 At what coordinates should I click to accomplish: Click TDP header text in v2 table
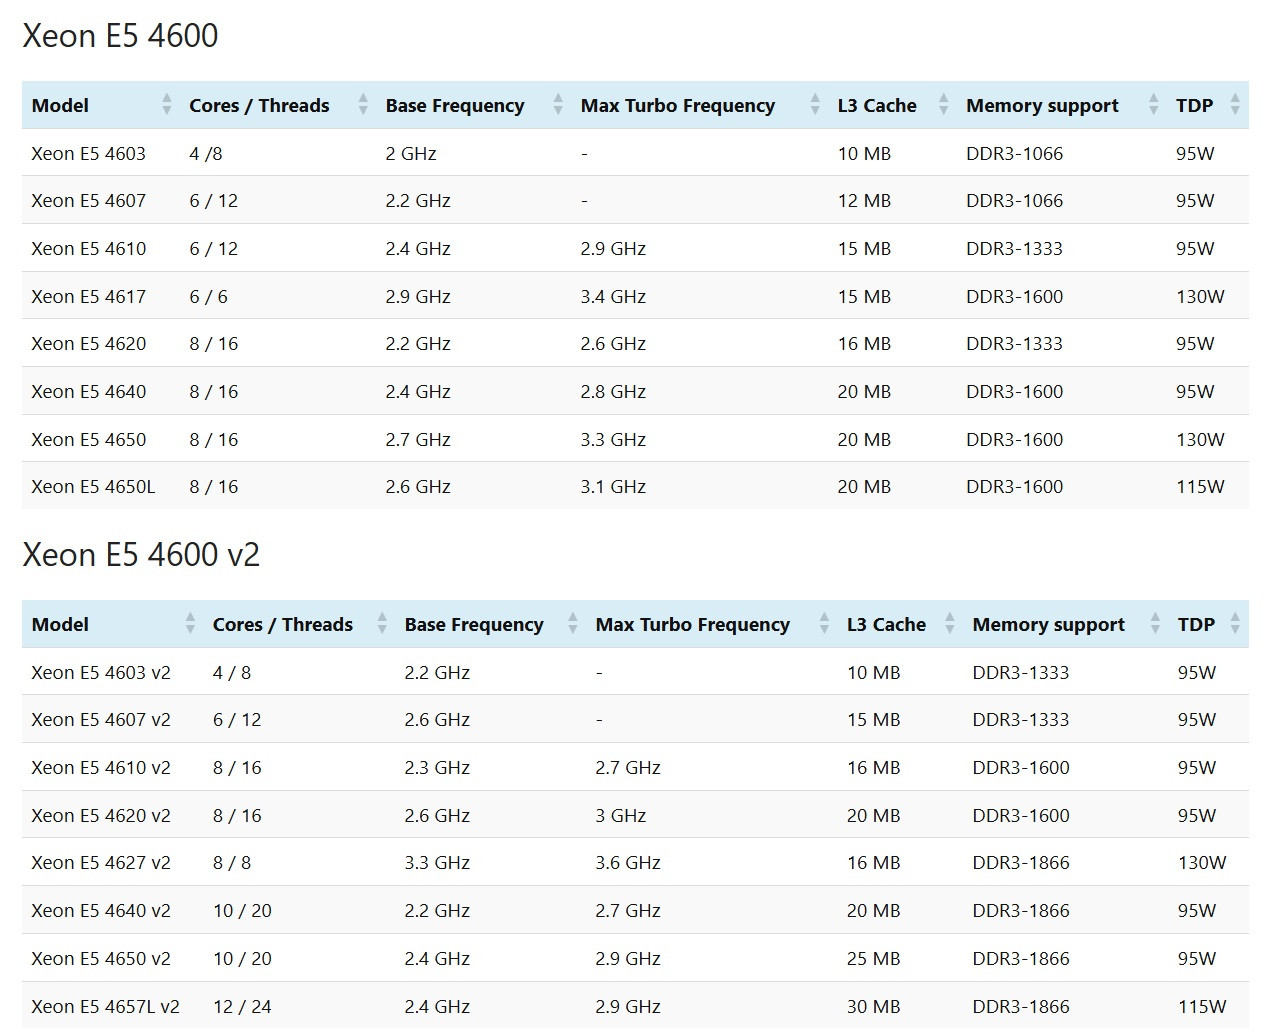(1196, 624)
